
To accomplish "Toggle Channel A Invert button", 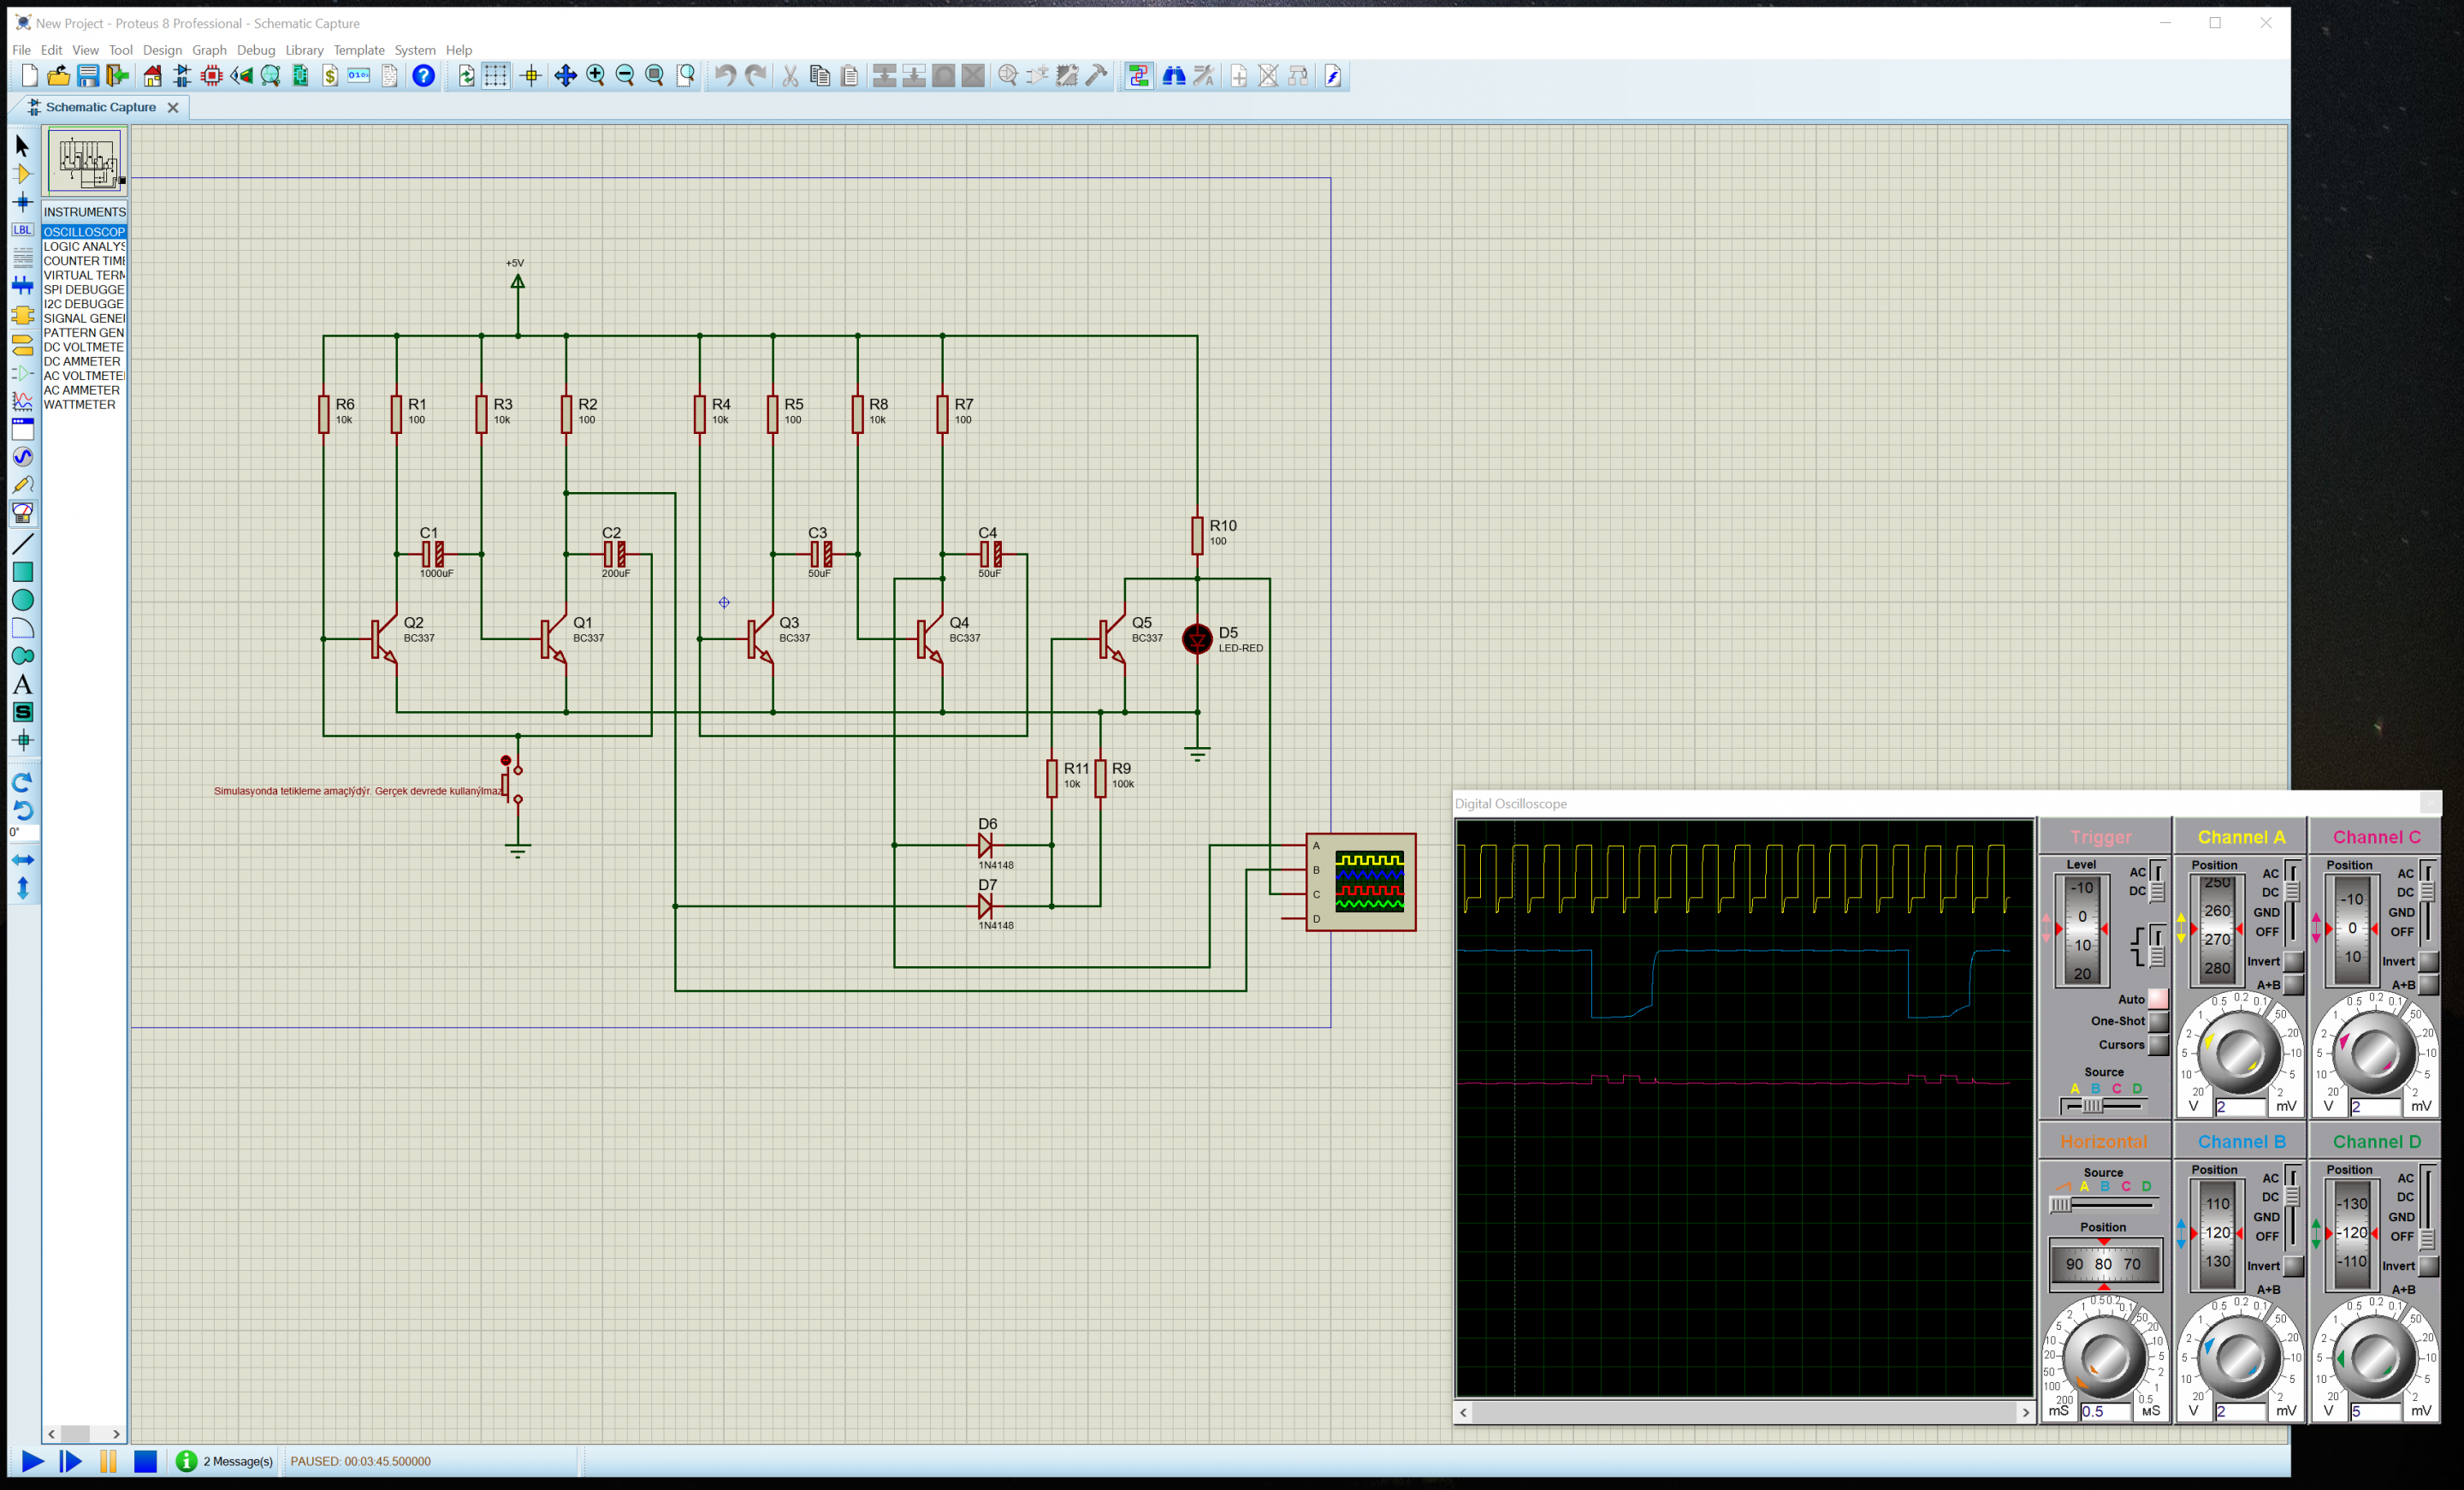I will (2293, 961).
